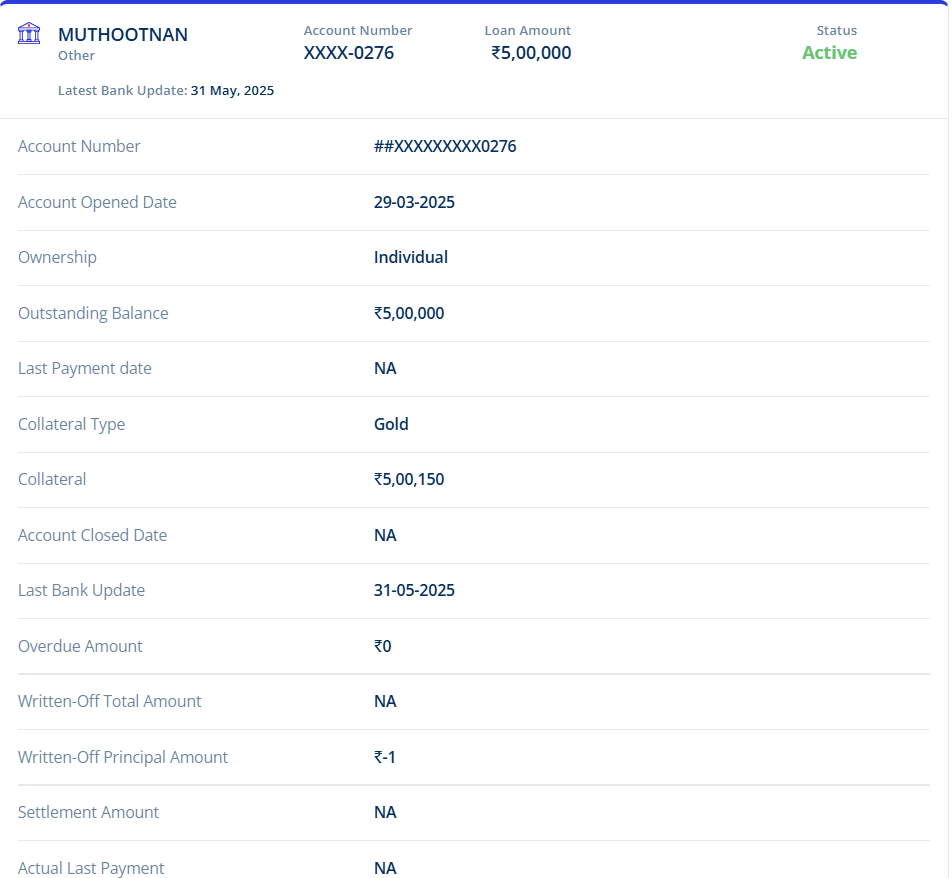
Task: Click the Ownership value Individual
Action: (x=411, y=258)
